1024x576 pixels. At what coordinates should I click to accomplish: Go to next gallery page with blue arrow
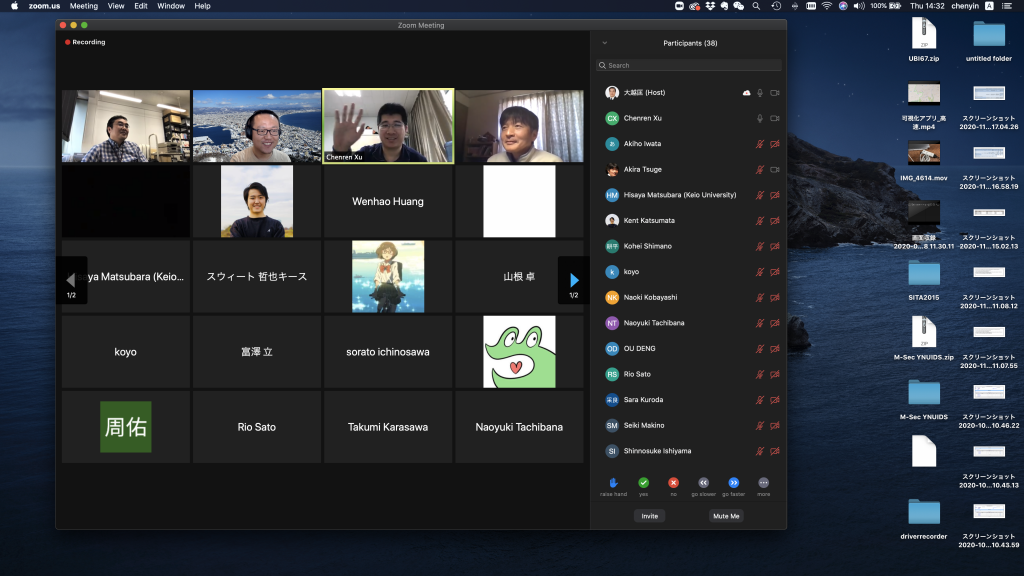574,280
